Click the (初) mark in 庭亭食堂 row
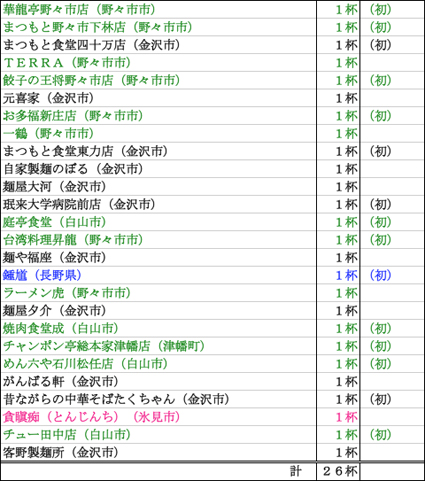This screenshot has width=425, height=481. [x=380, y=222]
